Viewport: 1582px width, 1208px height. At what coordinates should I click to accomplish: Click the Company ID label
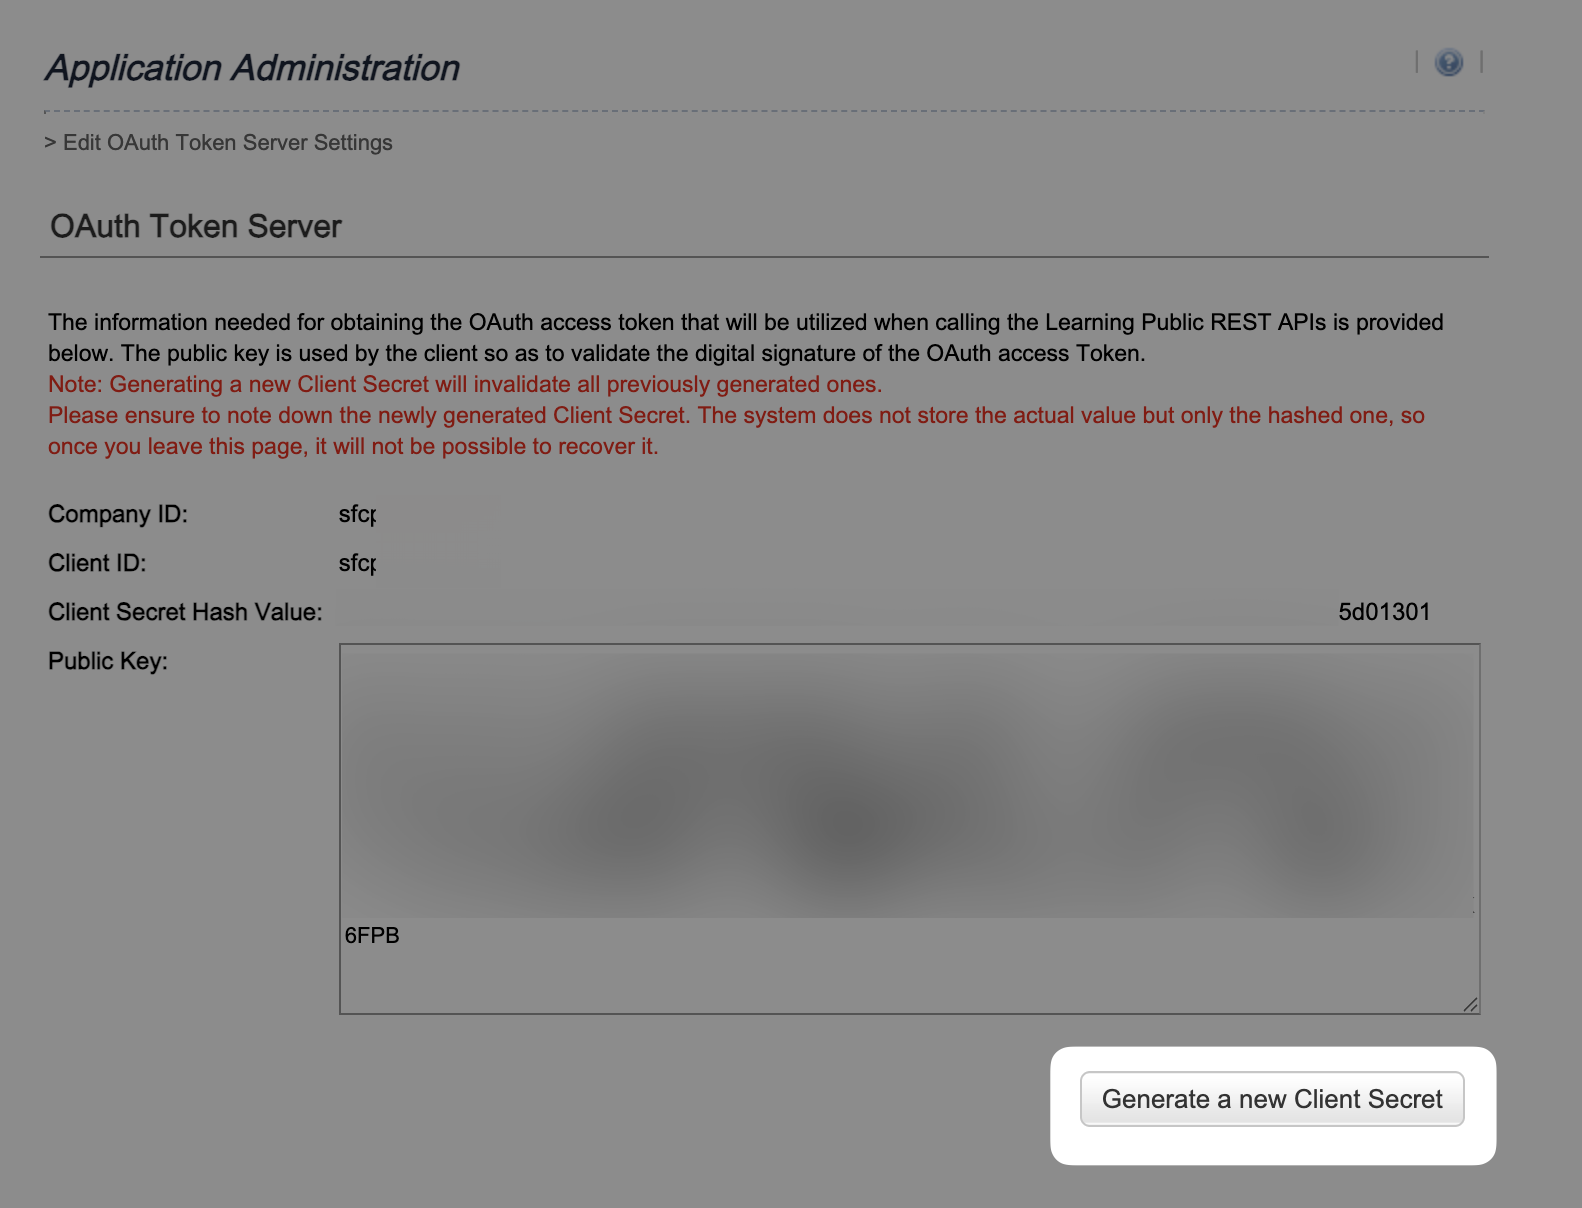pos(118,514)
